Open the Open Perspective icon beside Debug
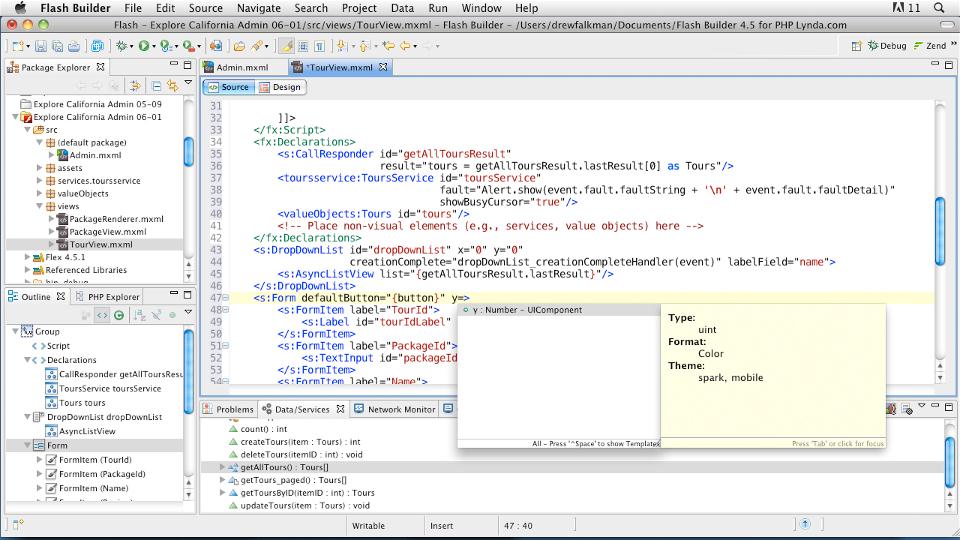Image resolution: width=960 pixels, height=540 pixels. point(857,46)
